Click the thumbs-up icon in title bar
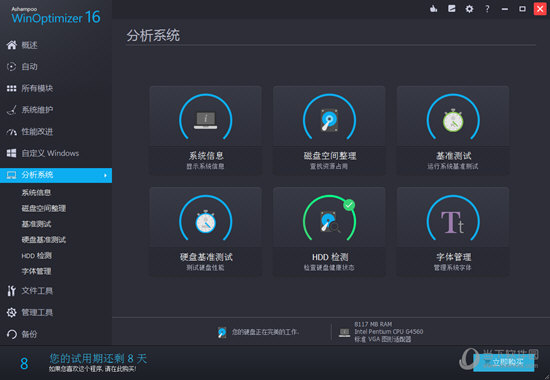 [x=434, y=9]
